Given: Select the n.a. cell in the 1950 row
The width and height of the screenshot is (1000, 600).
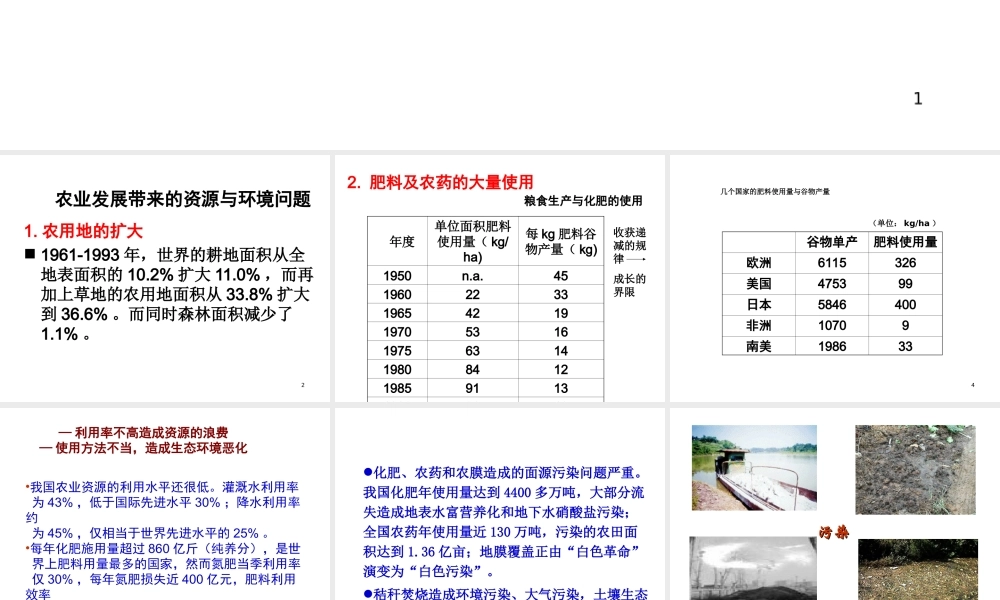Looking at the screenshot, I should click(472, 276).
